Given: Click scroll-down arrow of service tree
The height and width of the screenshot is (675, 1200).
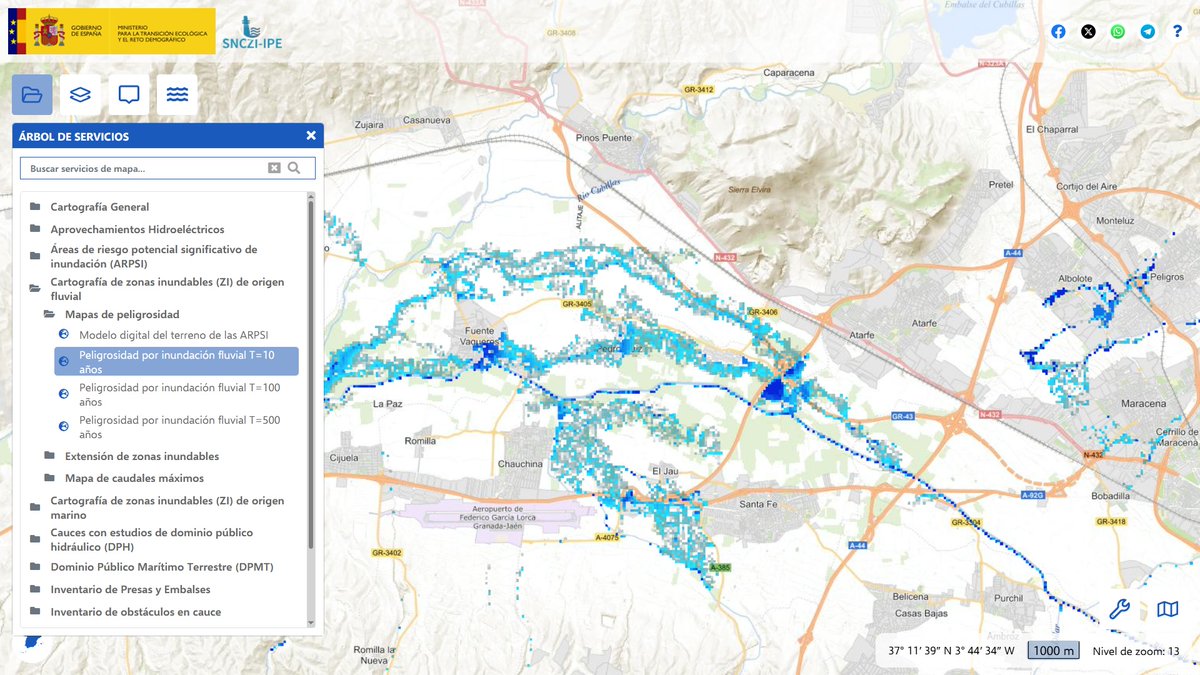Looking at the screenshot, I should click(311, 622).
